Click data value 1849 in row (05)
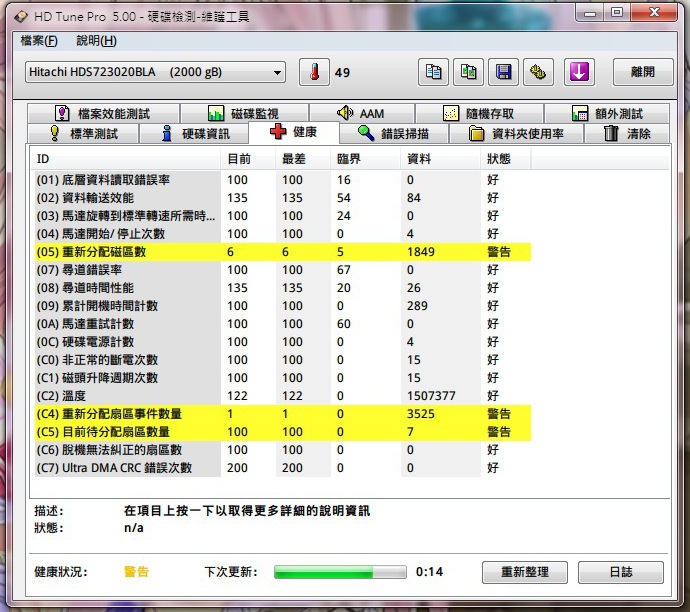690x612 pixels. coord(421,252)
